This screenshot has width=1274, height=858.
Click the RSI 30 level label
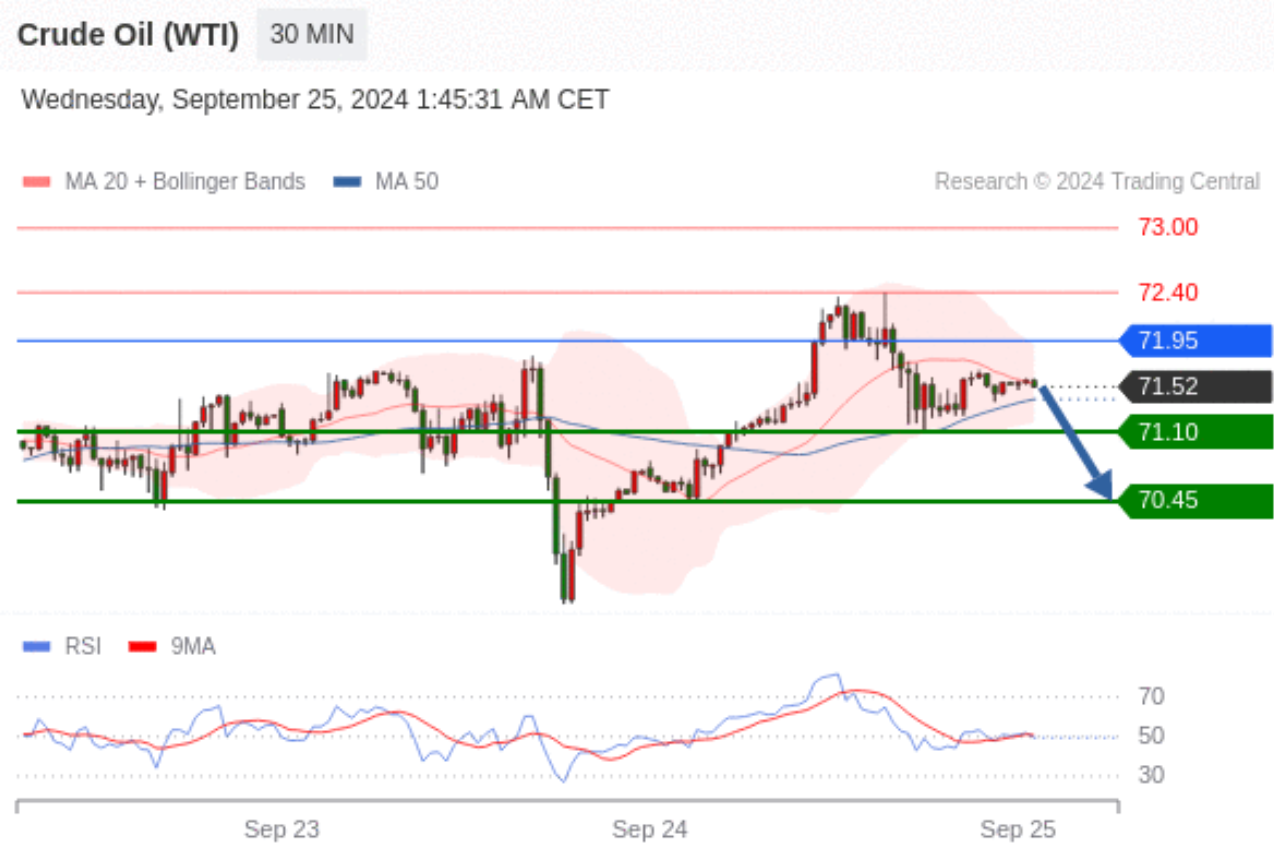(x=1151, y=775)
